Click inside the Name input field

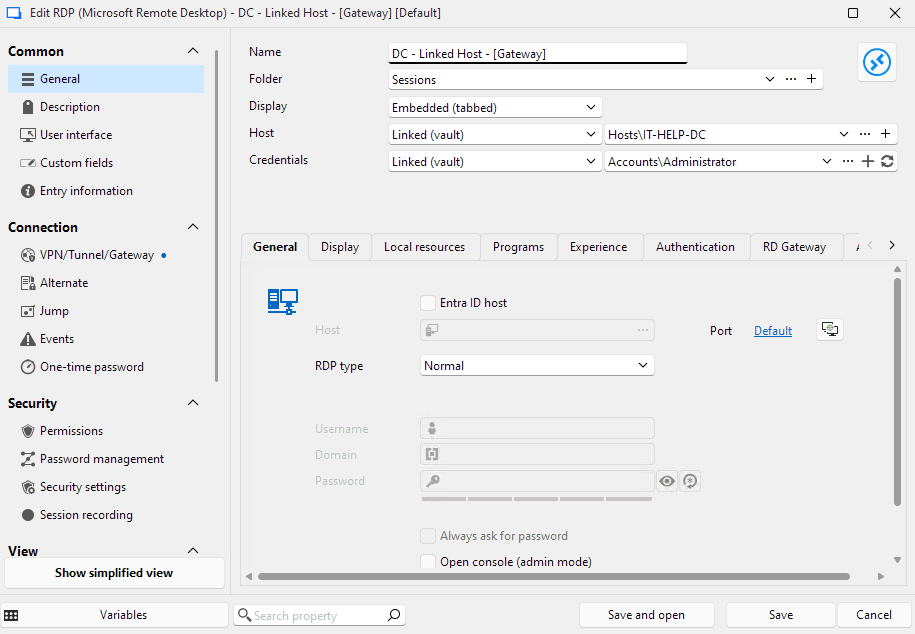[537, 52]
